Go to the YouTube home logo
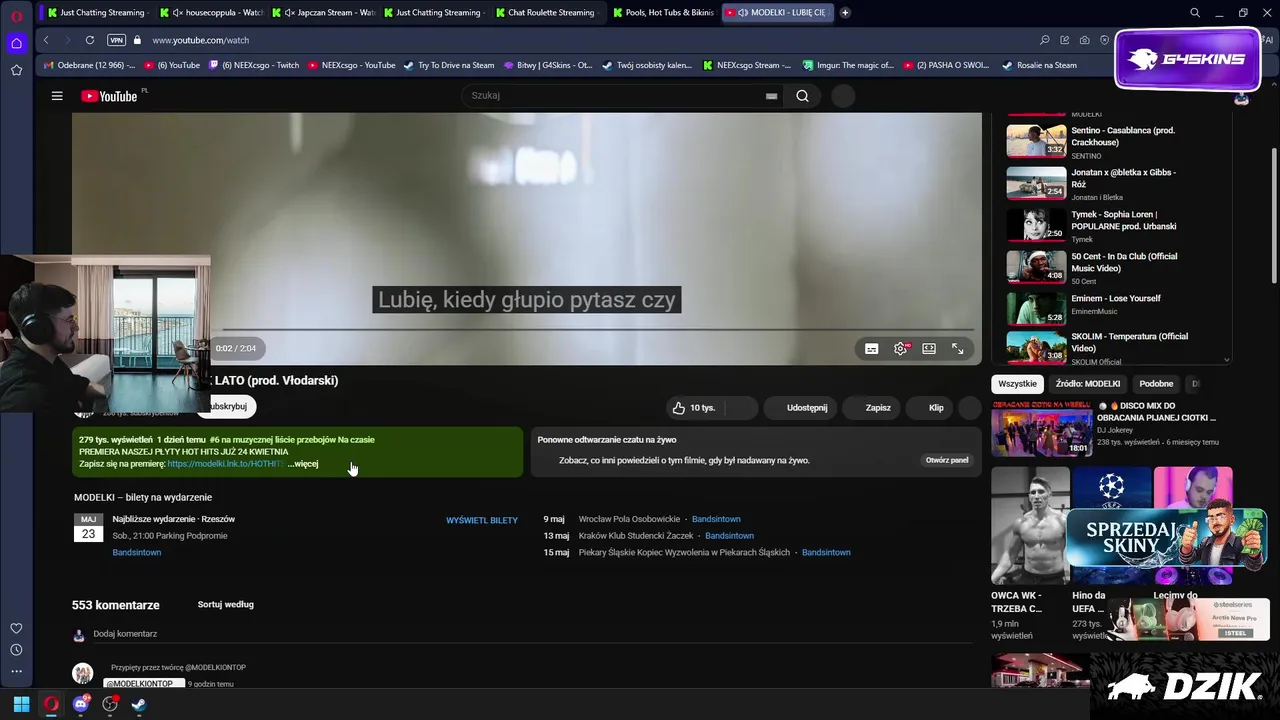The width and height of the screenshot is (1280, 720). point(109,96)
